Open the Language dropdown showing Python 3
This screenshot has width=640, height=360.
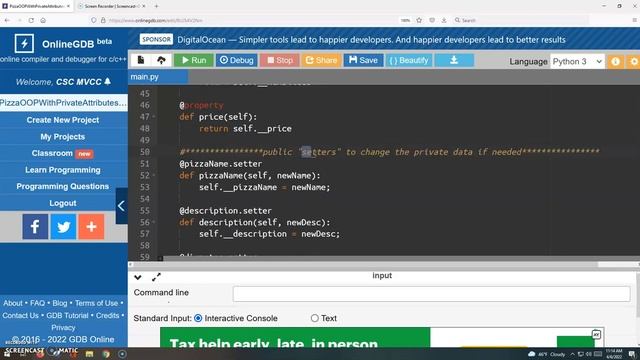577,62
